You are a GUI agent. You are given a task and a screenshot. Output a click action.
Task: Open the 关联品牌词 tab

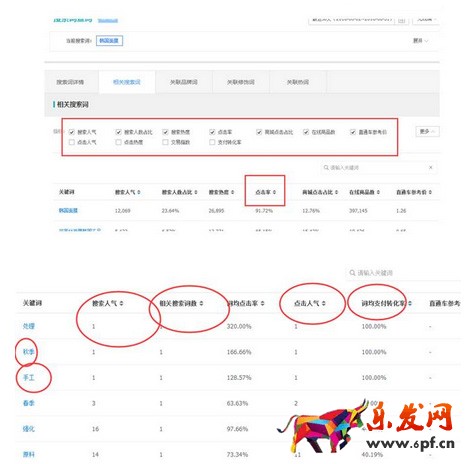[184, 82]
